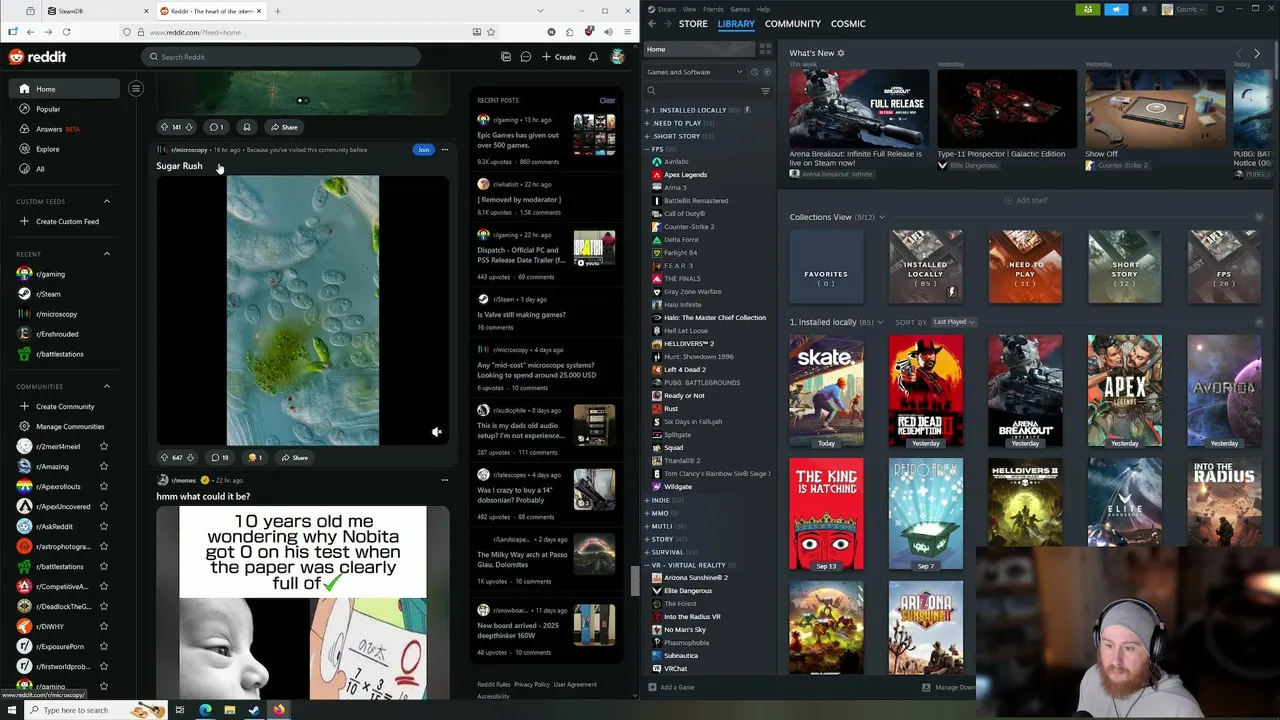Screen dimensions: 1280x720
Task: Favorite r/DiWHY with star
Action: [x=104, y=626]
